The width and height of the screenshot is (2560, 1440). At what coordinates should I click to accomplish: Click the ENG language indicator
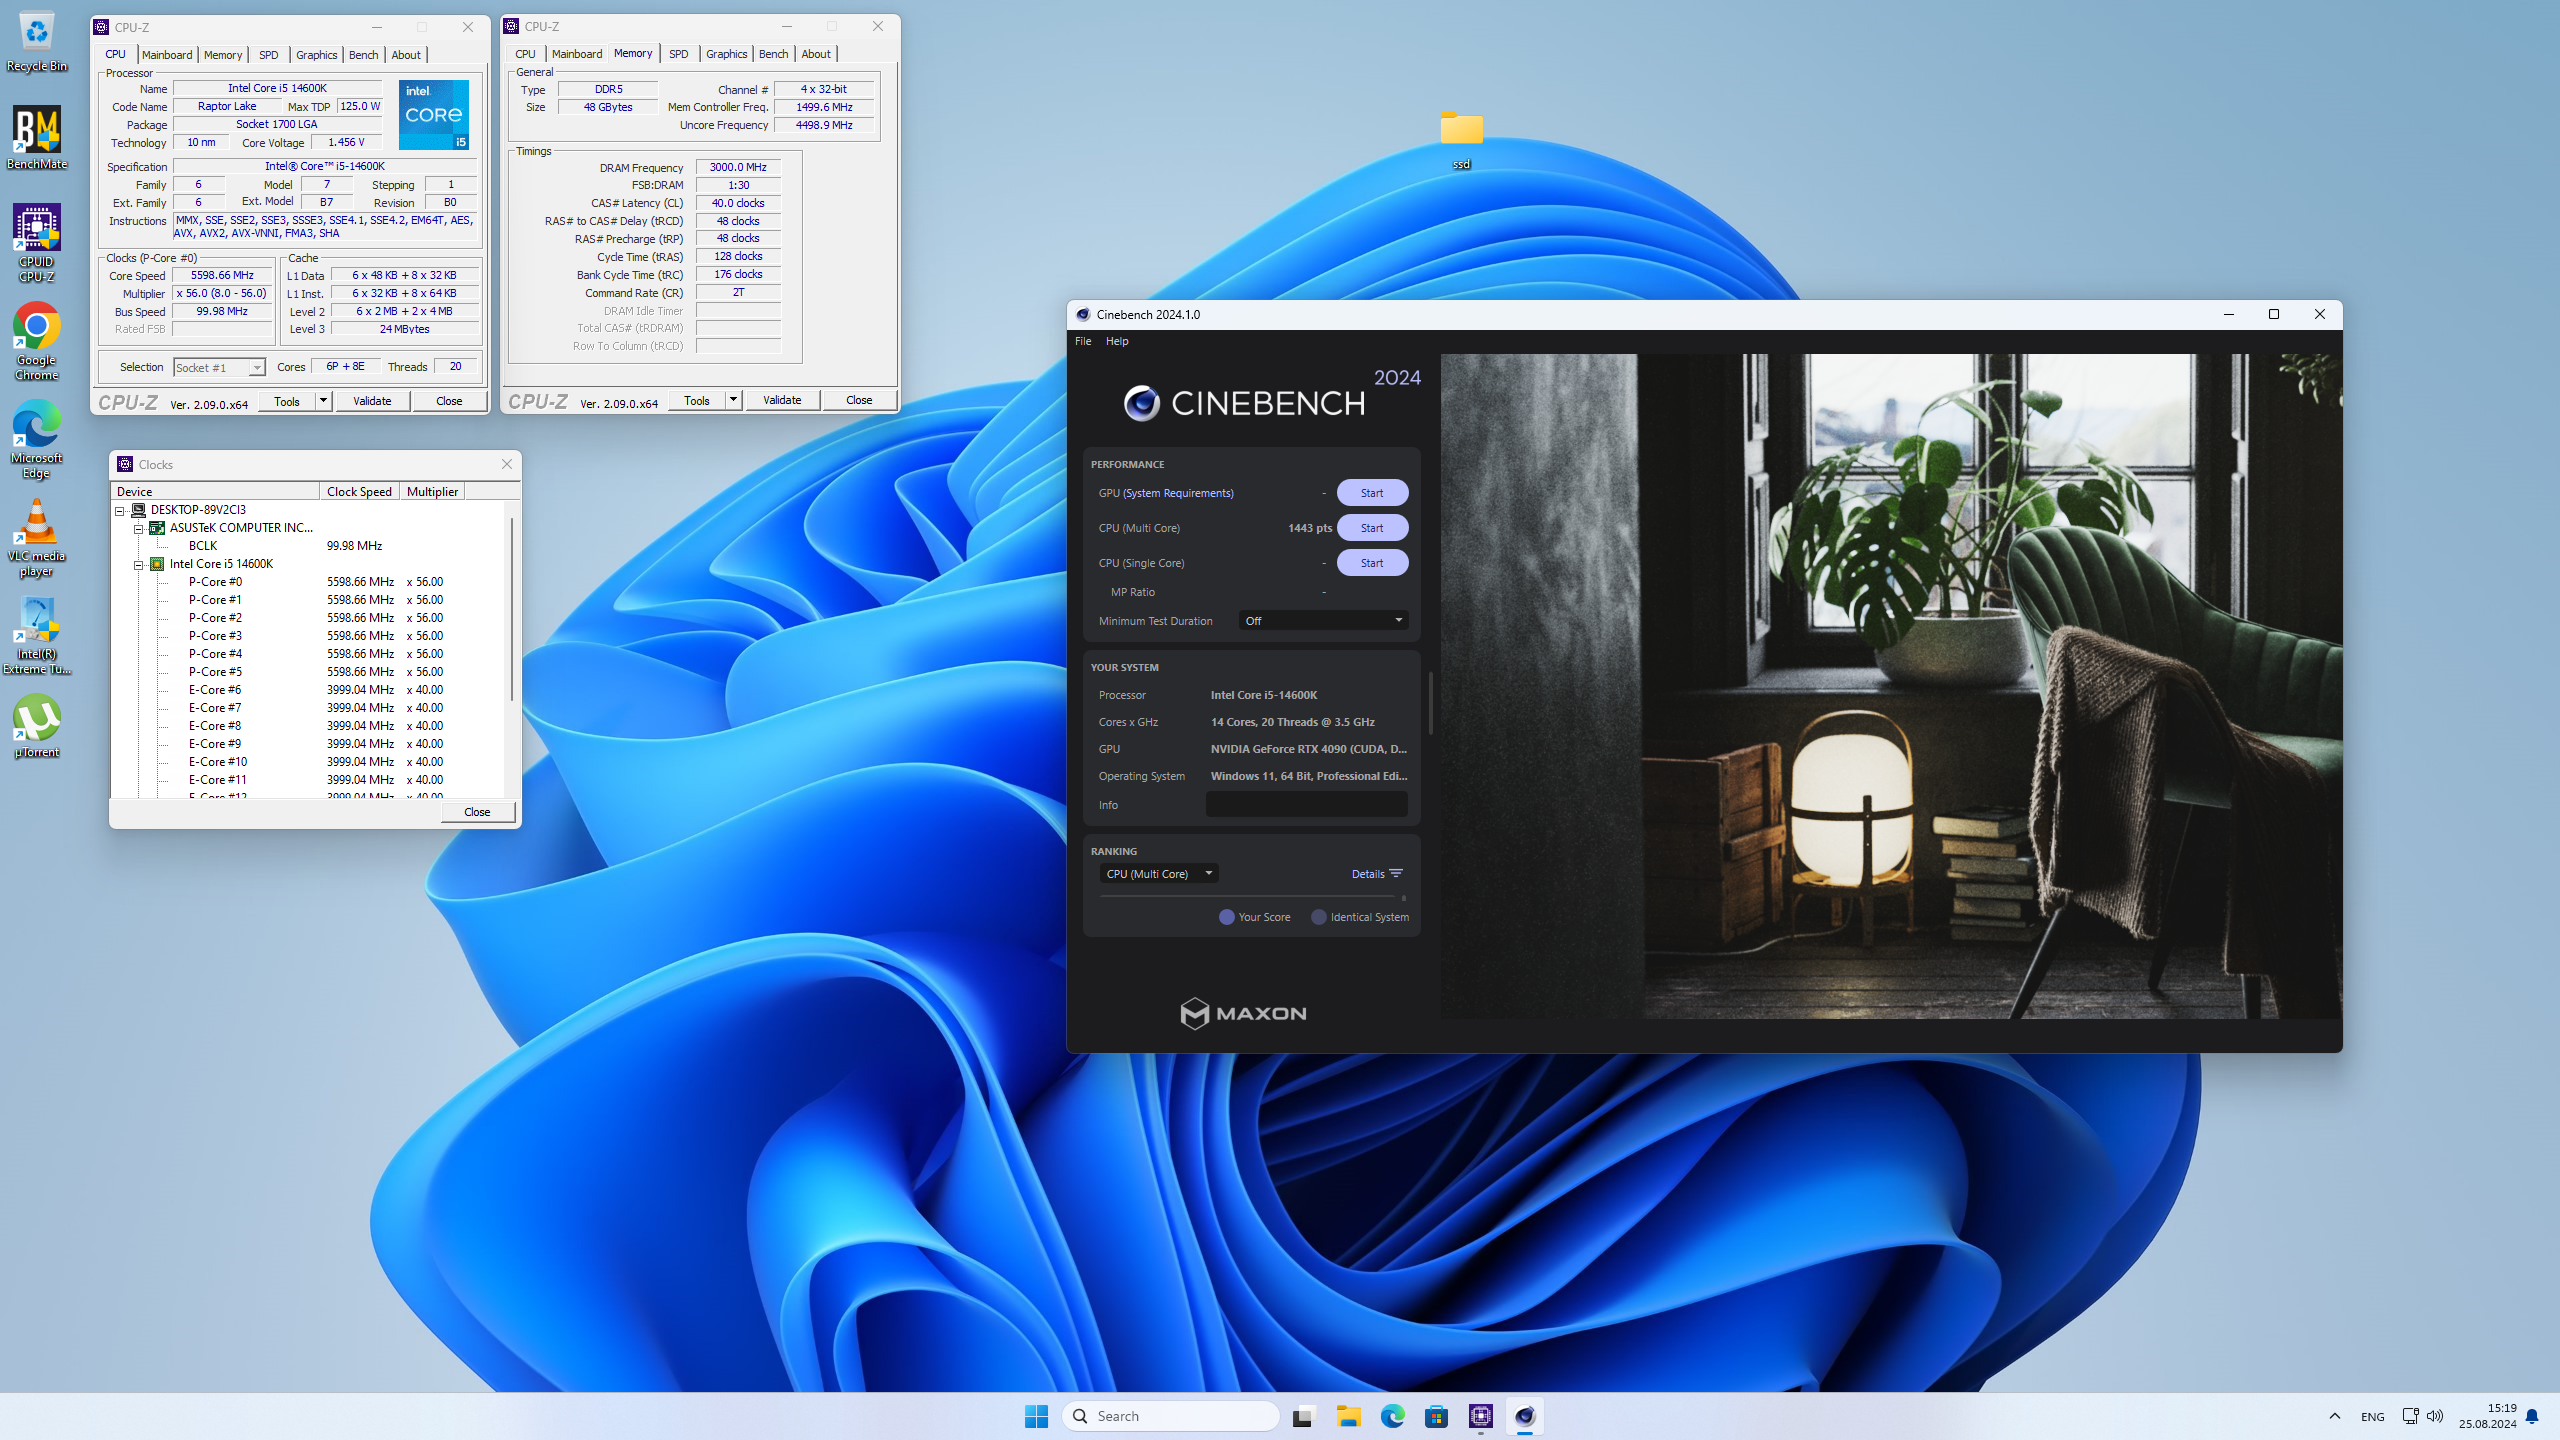(2372, 1416)
